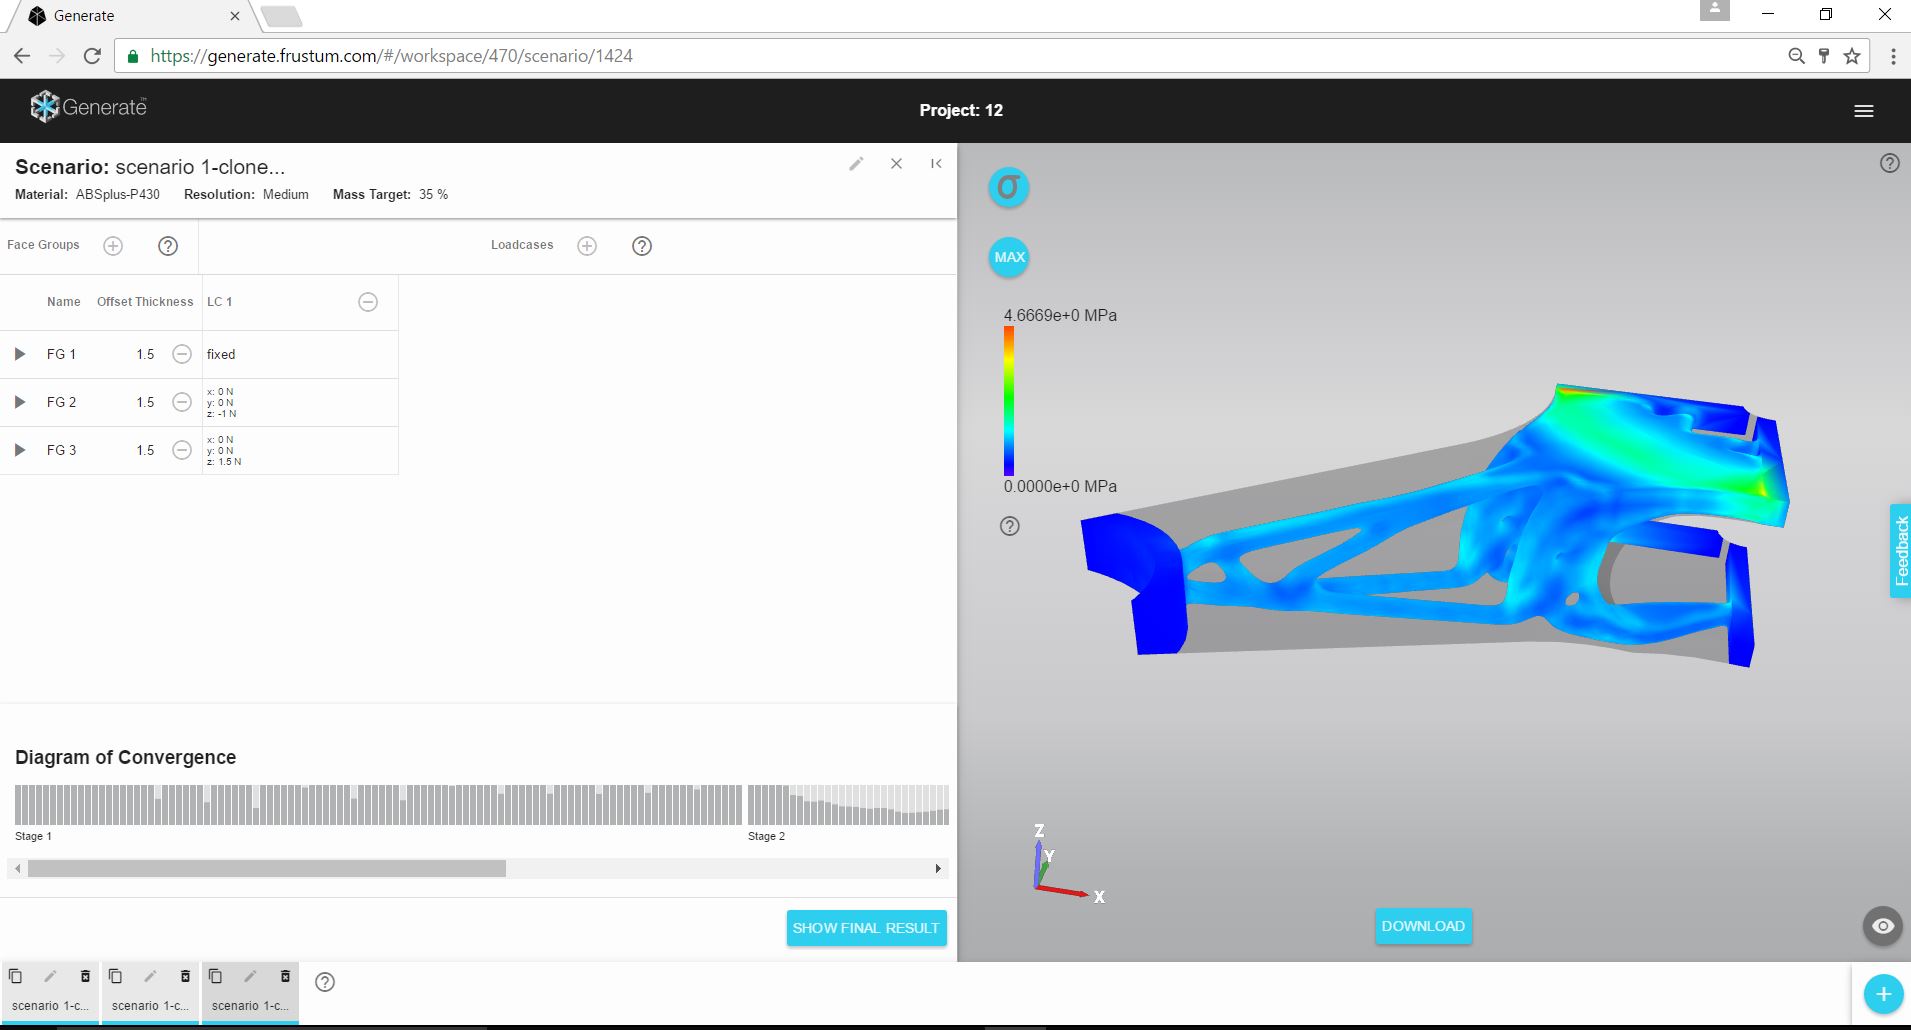Image resolution: width=1911 pixels, height=1030 pixels.
Task: Duplicate the second scenario tab
Action: [x=115, y=976]
